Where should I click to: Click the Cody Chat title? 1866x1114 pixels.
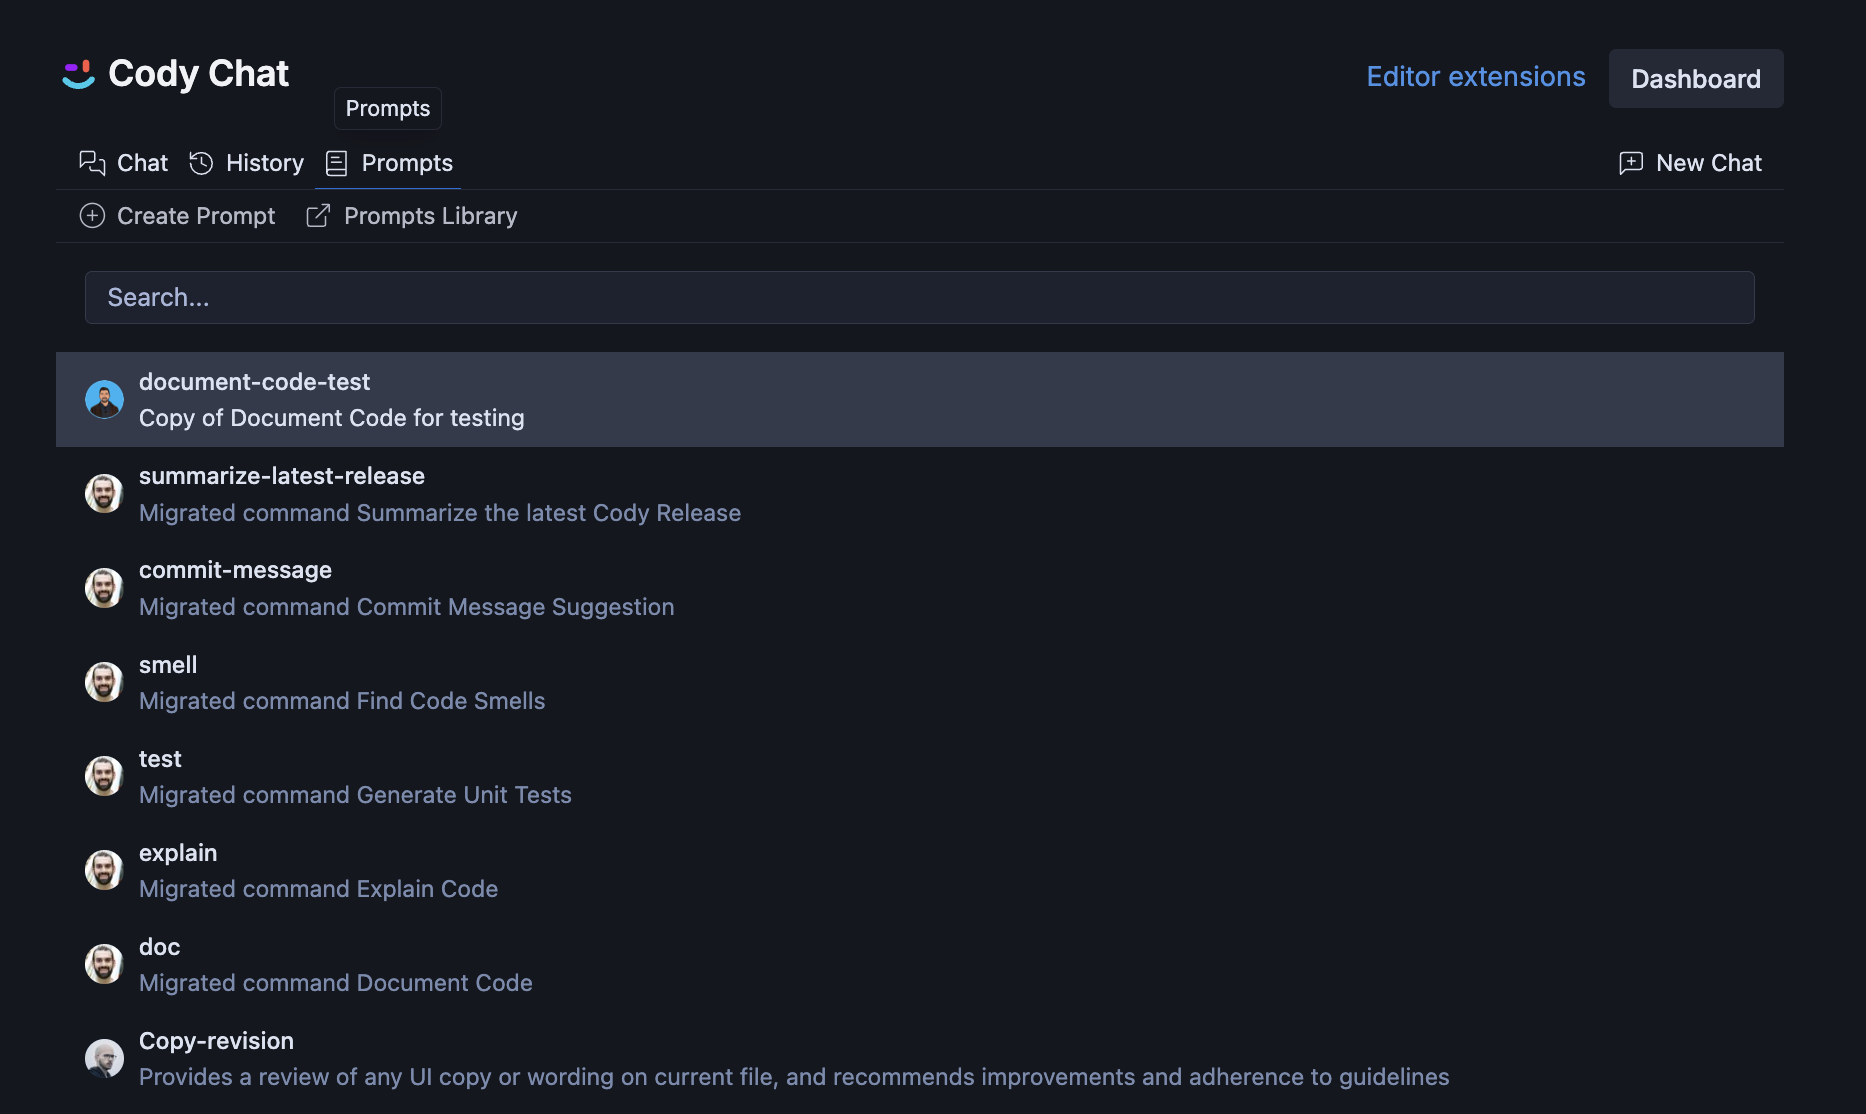(198, 74)
